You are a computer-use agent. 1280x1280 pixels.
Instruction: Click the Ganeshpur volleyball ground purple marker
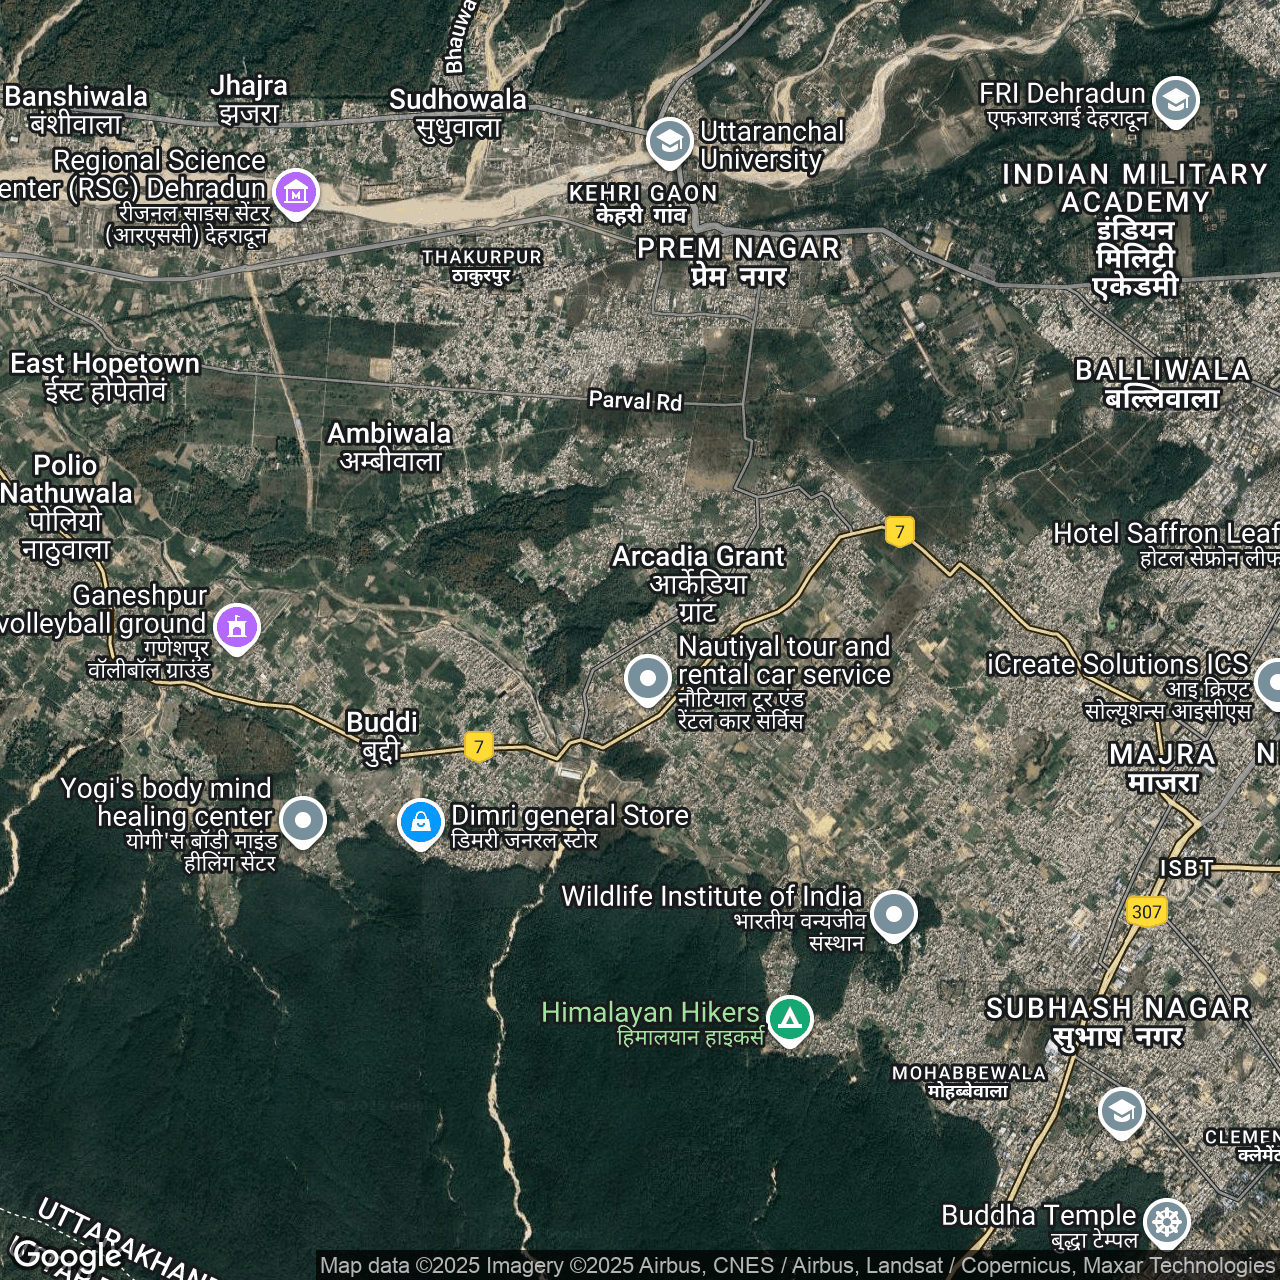[237, 627]
